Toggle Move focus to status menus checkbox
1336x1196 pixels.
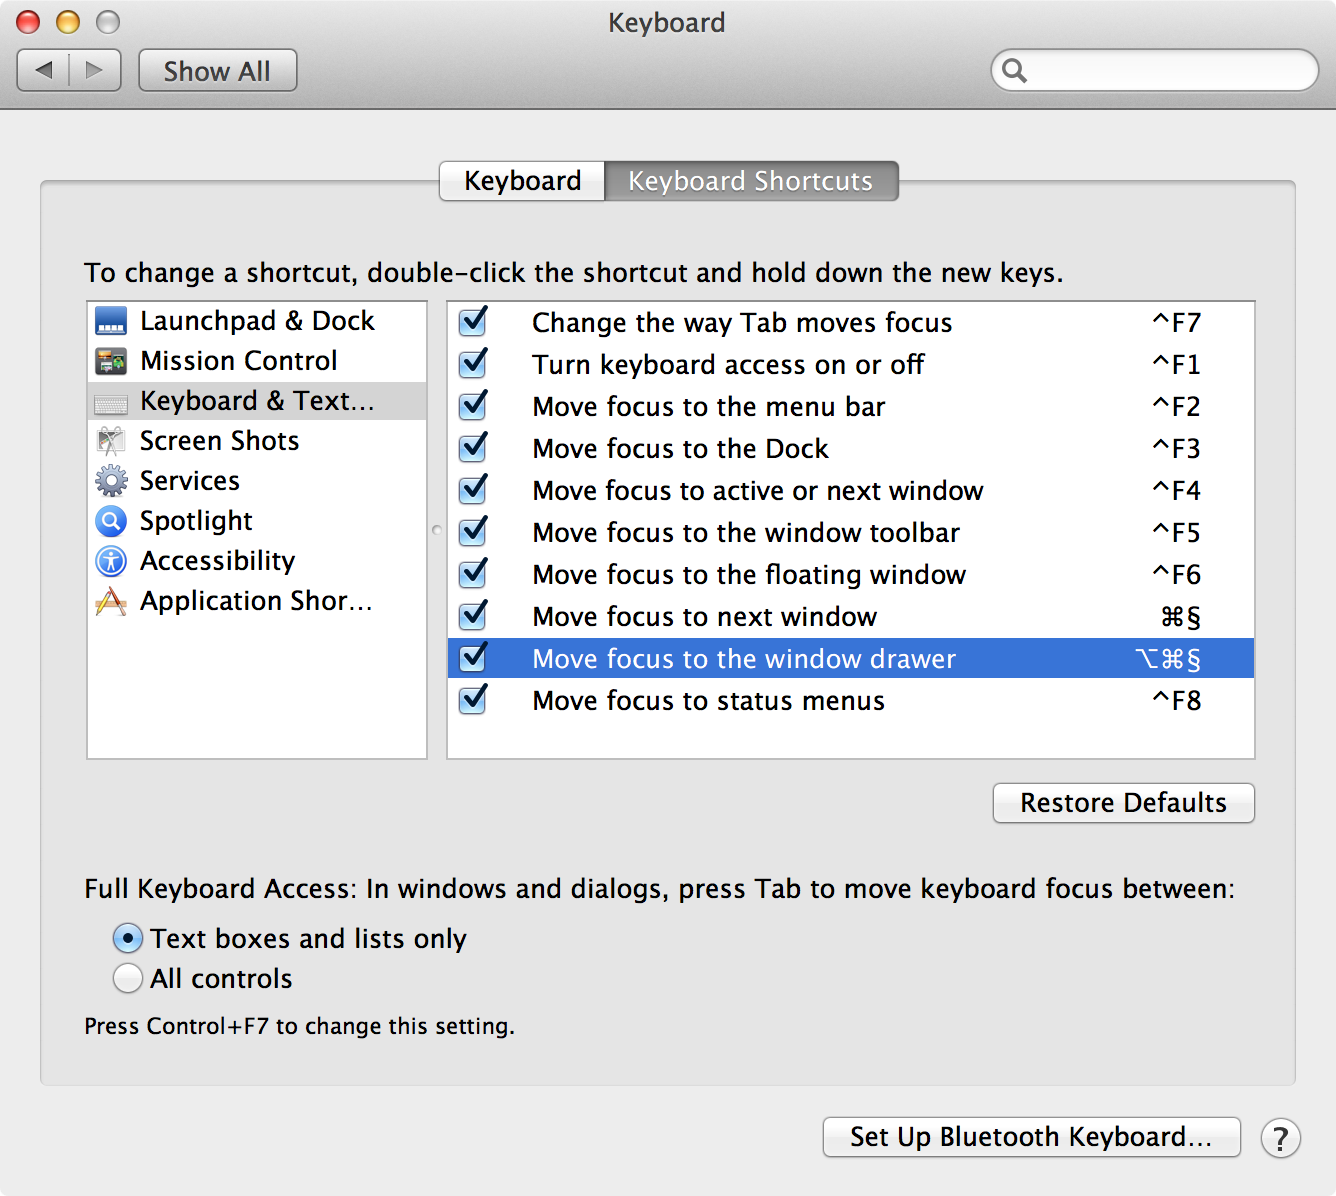[x=473, y=700]
